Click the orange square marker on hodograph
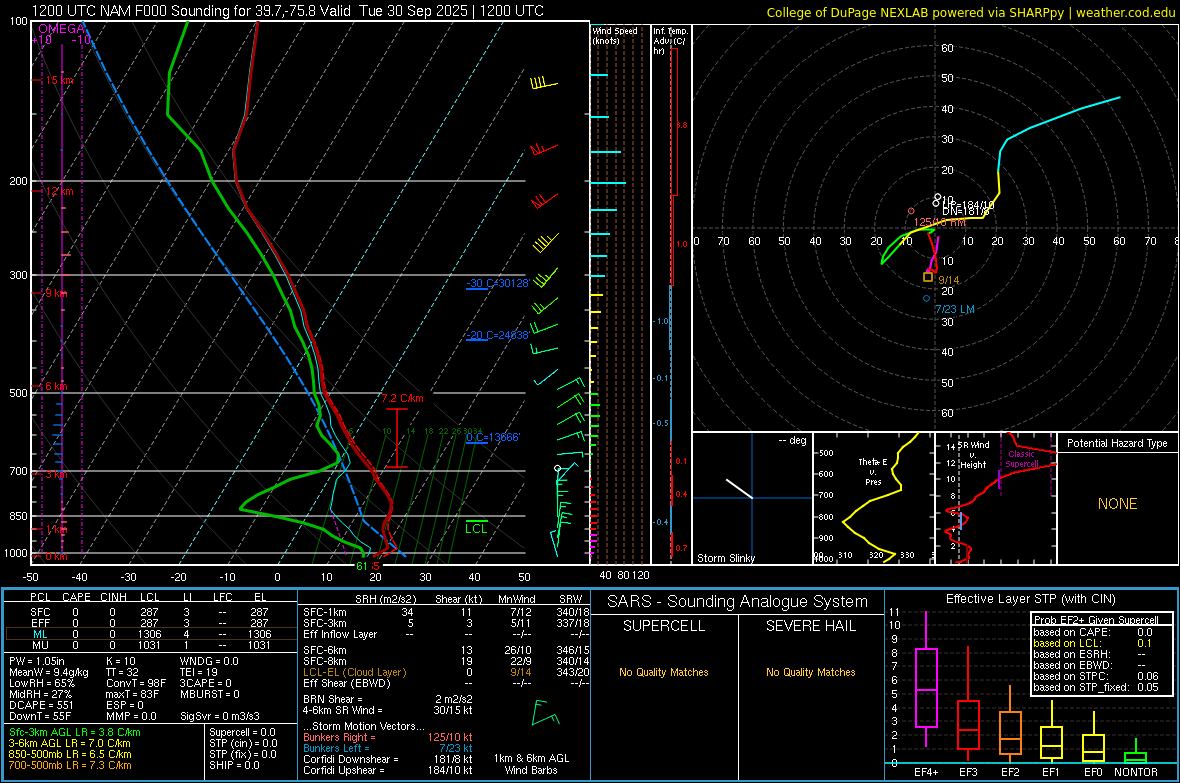 (x=928, y=278)
